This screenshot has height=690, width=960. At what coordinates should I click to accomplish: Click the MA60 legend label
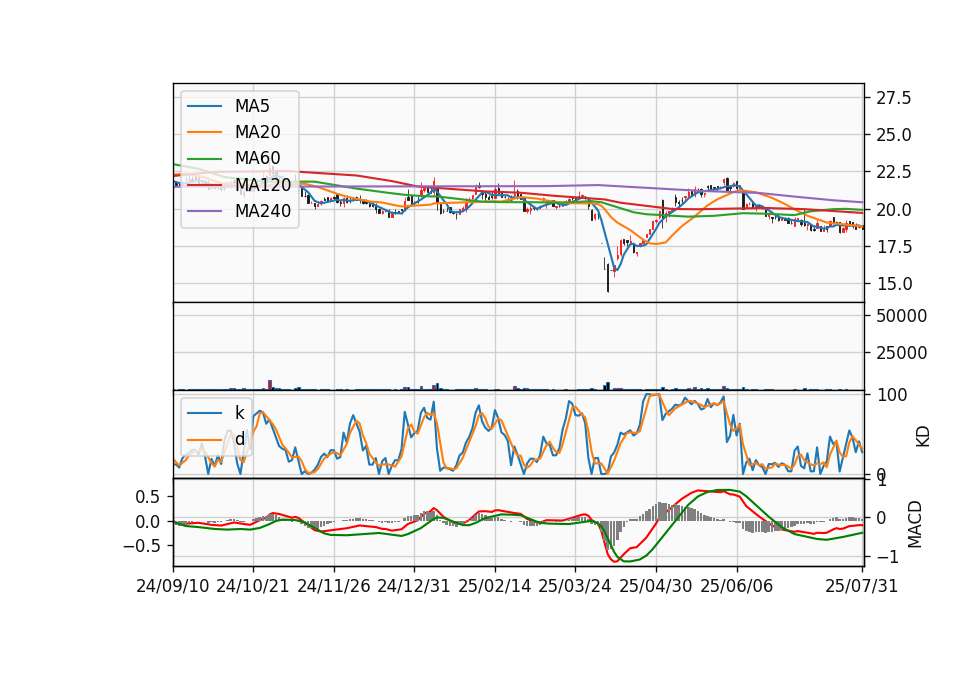[257, 159]
